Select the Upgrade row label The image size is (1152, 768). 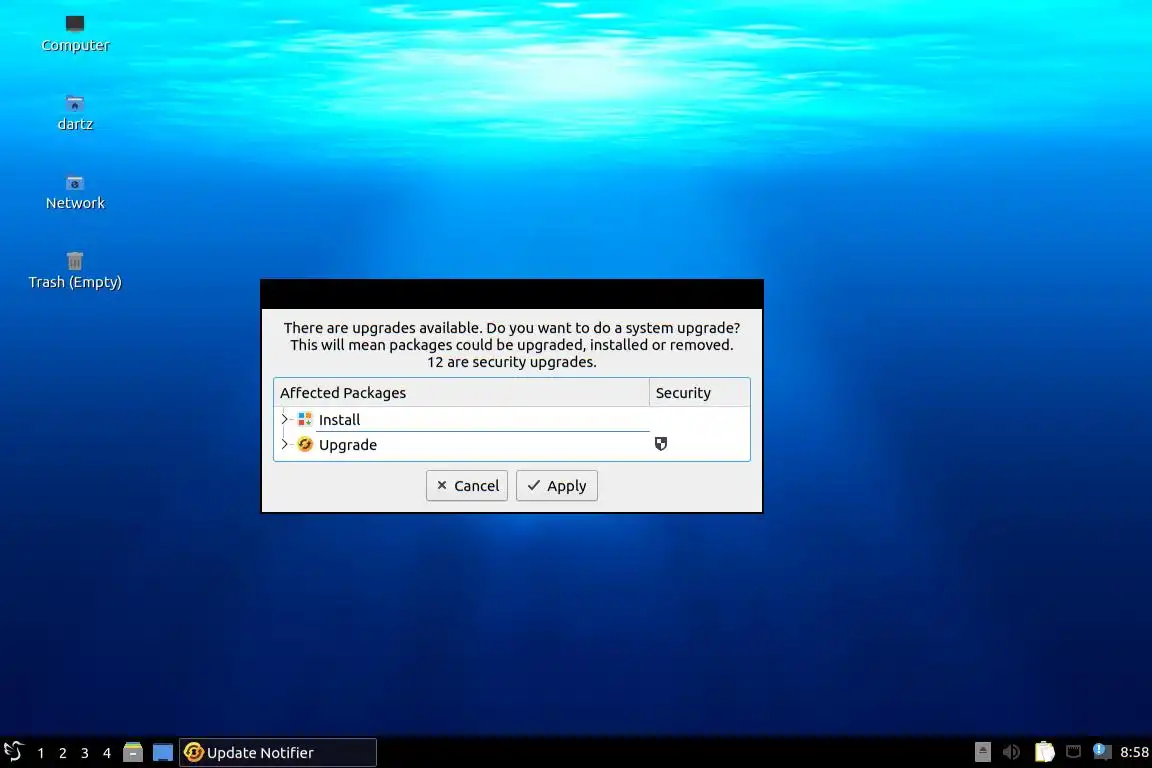348,445
